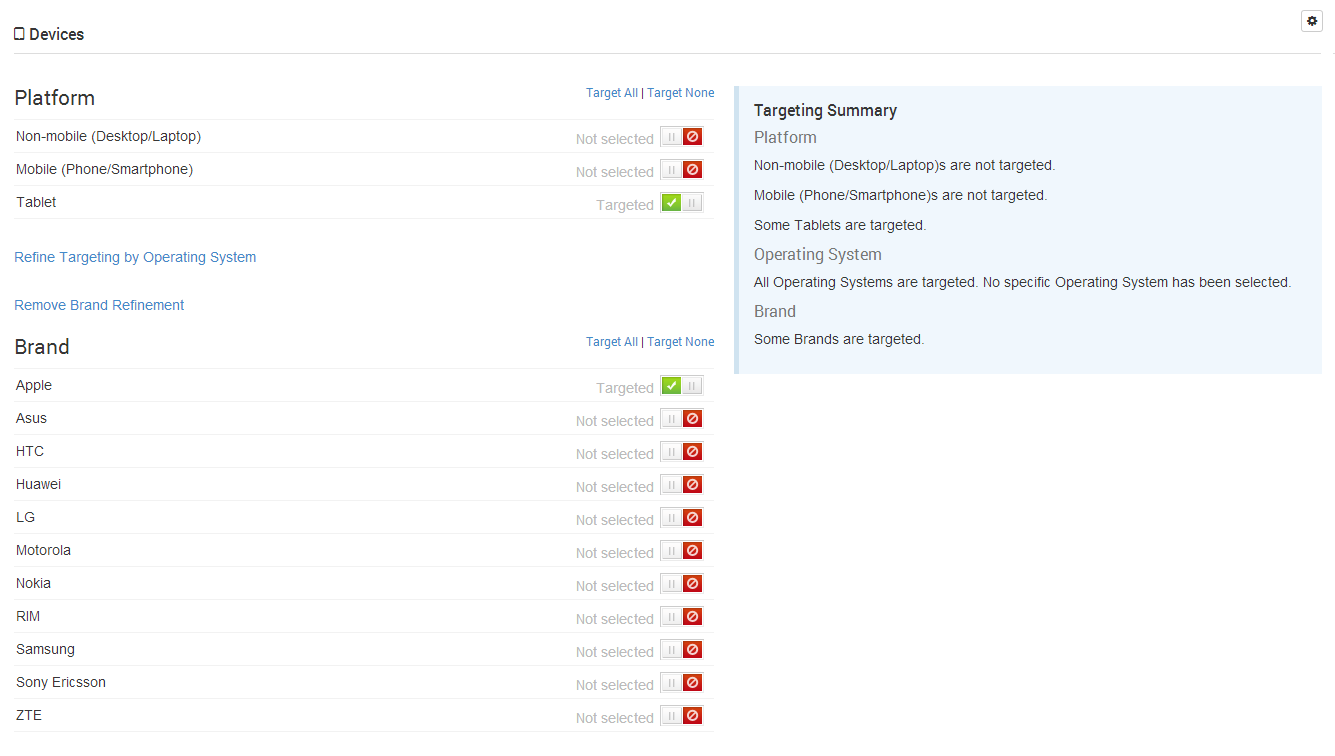Click the RIM brand label
1335x756 pixels.
pyautogui.click(x=28, y=616)
